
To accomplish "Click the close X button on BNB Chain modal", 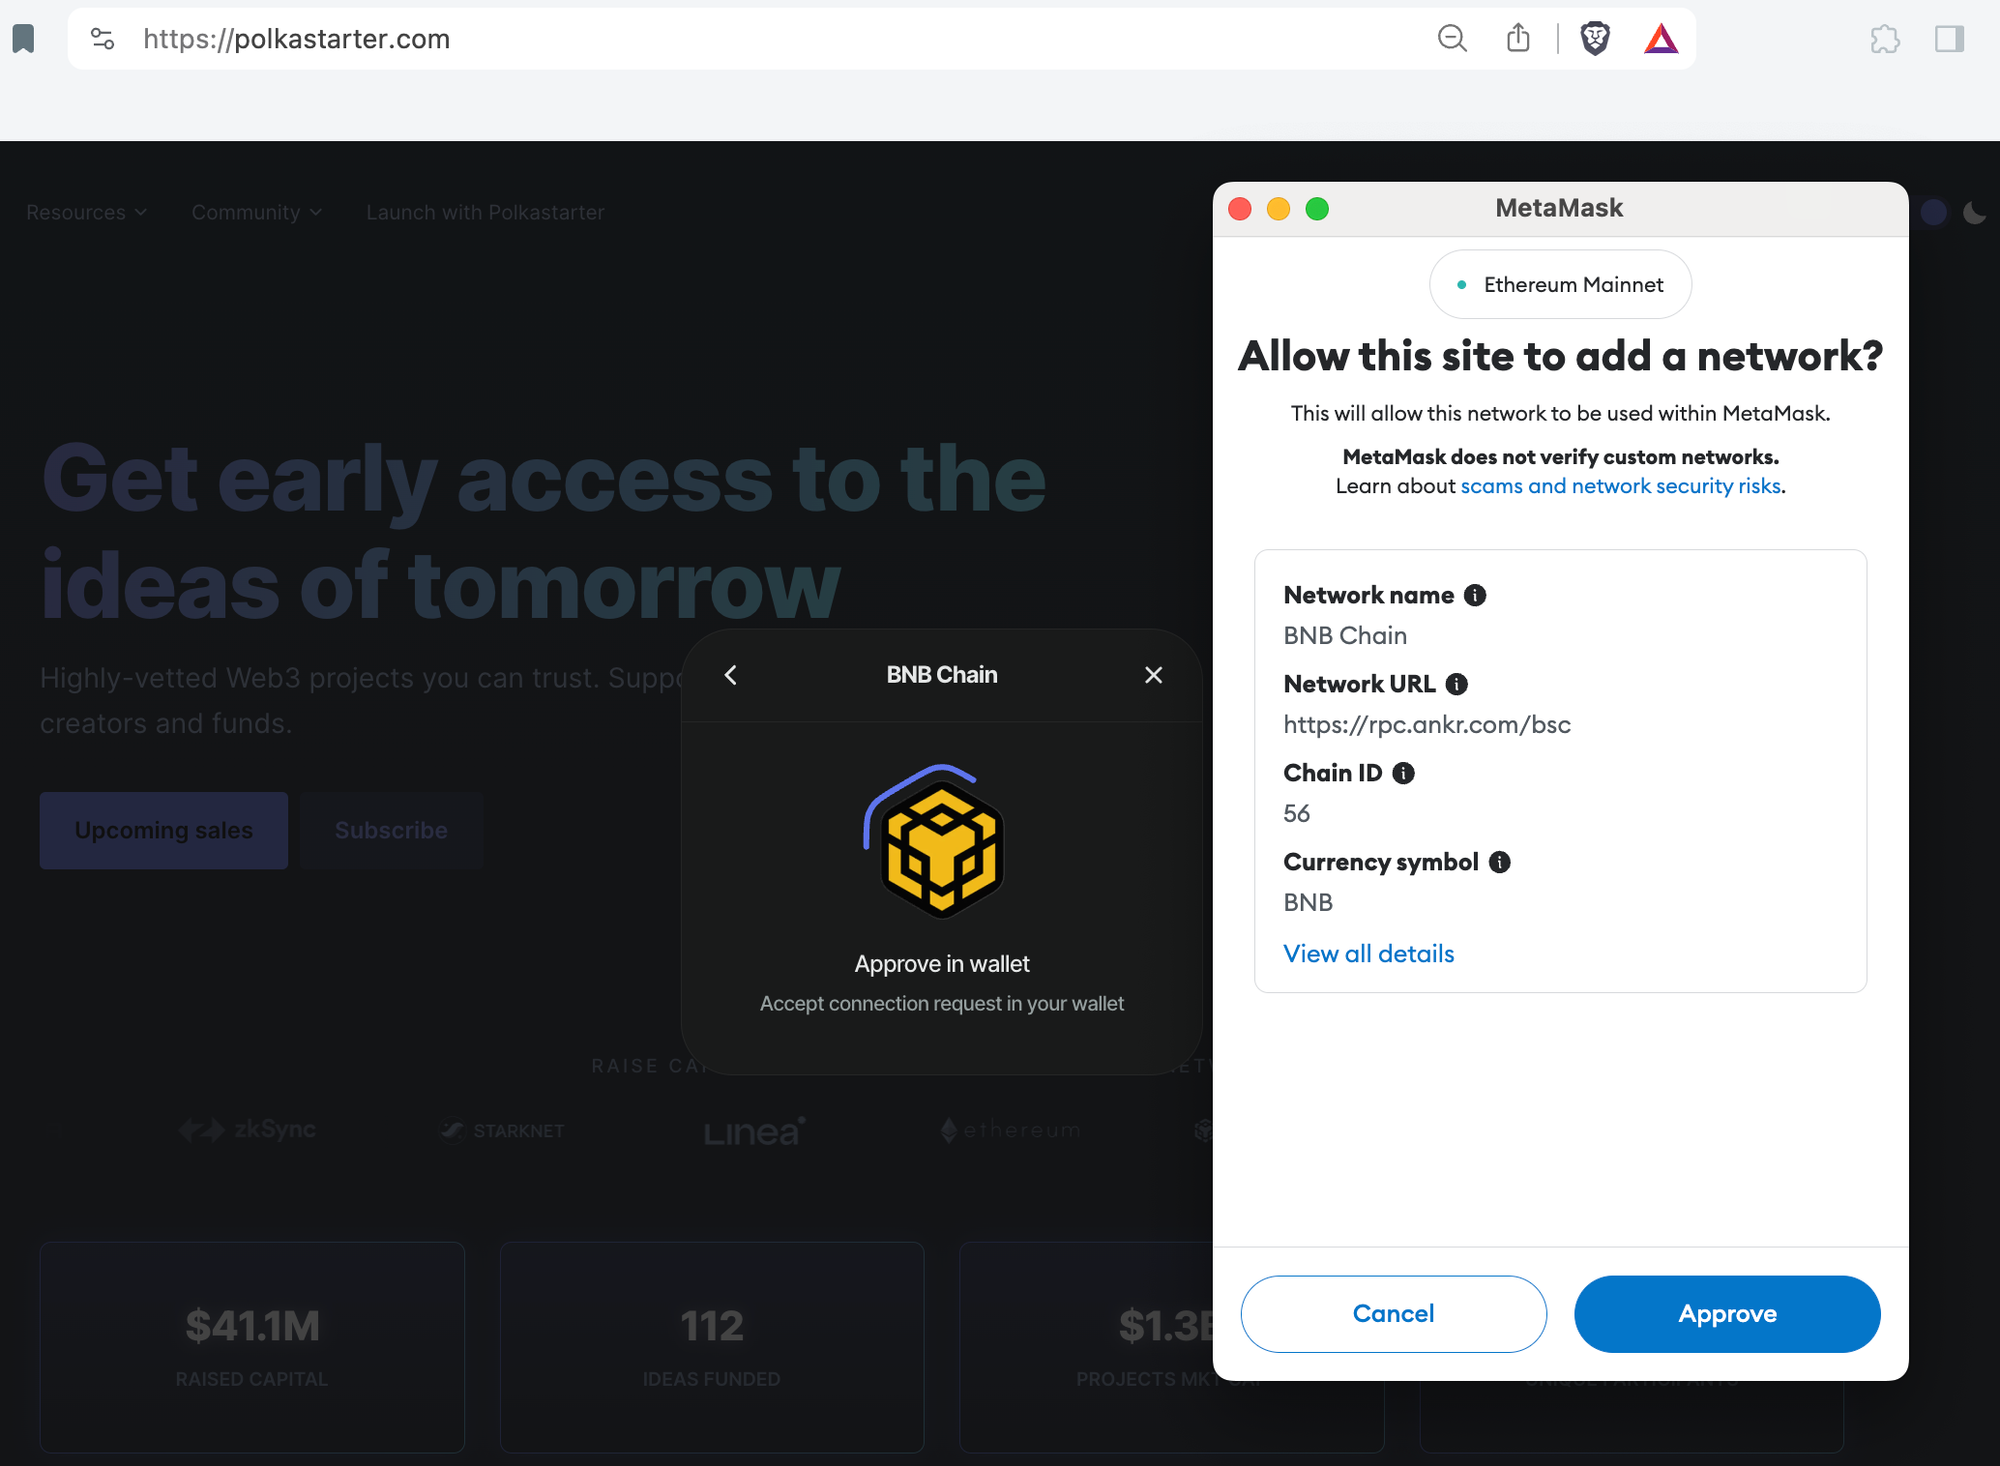I will (x=1154, y=674).
